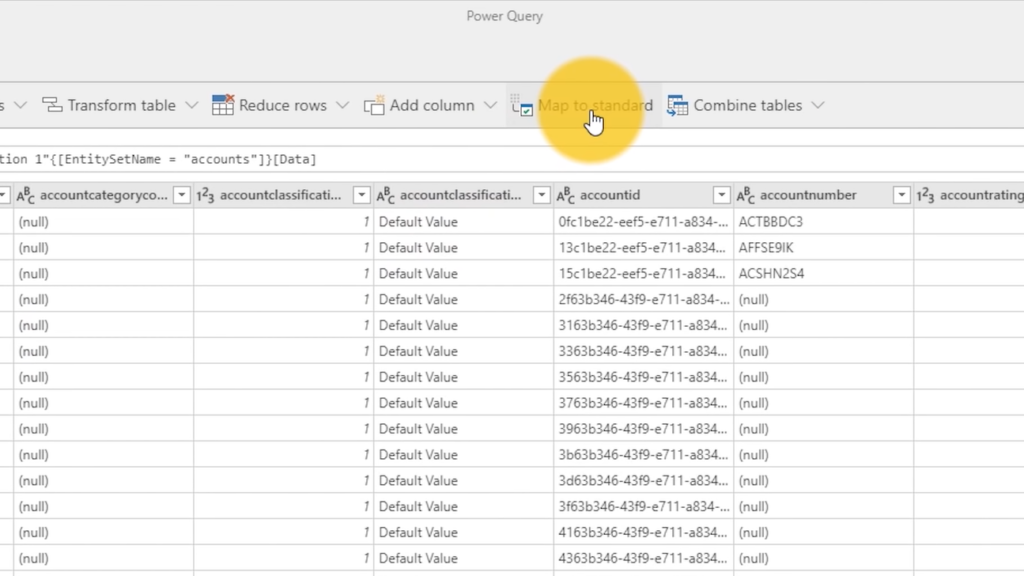Click the Reduce rows icon
The width and height of the screenshot is (1024, 576).
coord(221,104)
